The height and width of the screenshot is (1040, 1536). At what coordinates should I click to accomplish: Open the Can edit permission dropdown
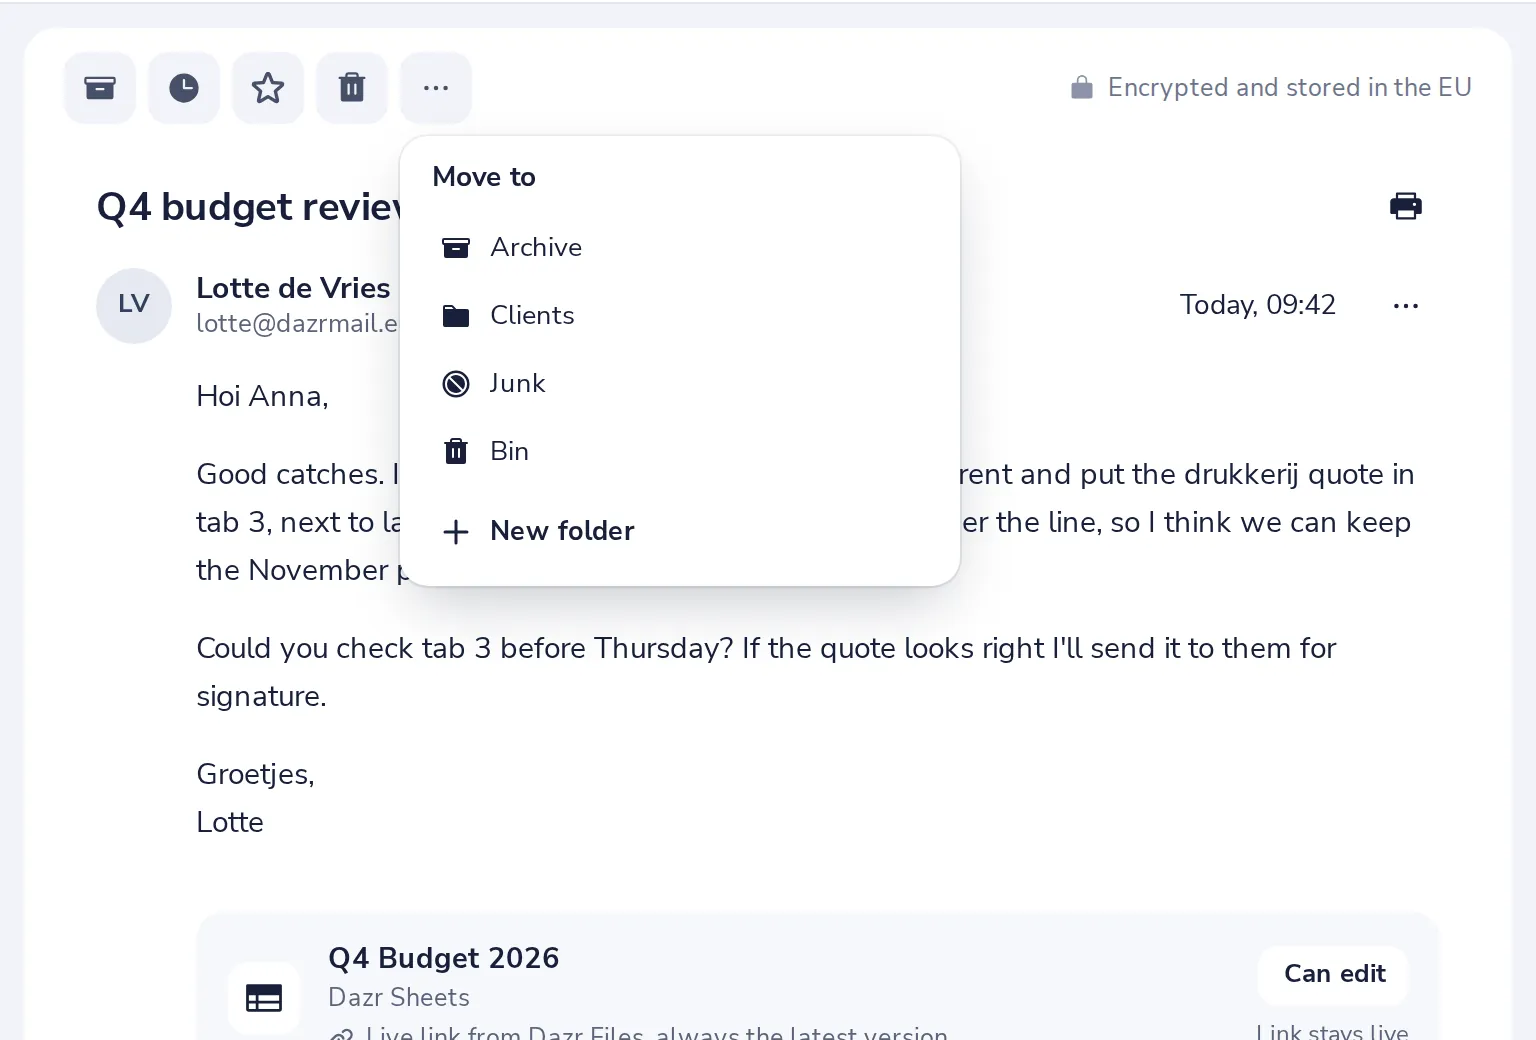(1334, 974)
